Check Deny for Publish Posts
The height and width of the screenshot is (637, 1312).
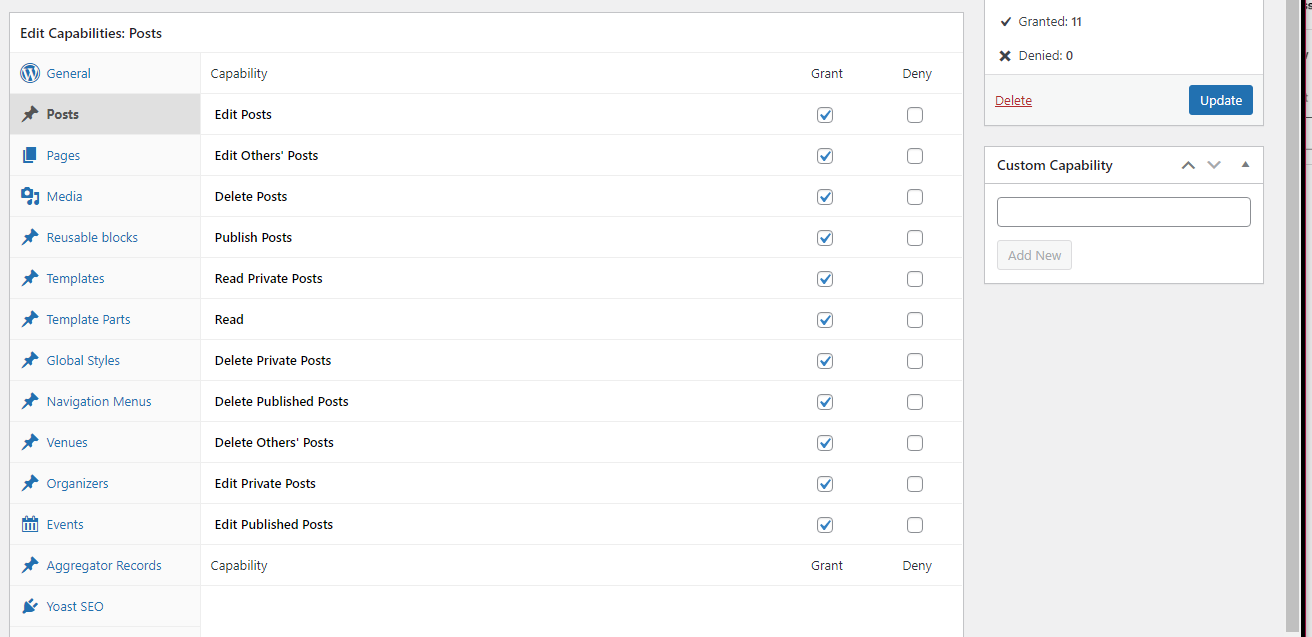click(915, 238)
